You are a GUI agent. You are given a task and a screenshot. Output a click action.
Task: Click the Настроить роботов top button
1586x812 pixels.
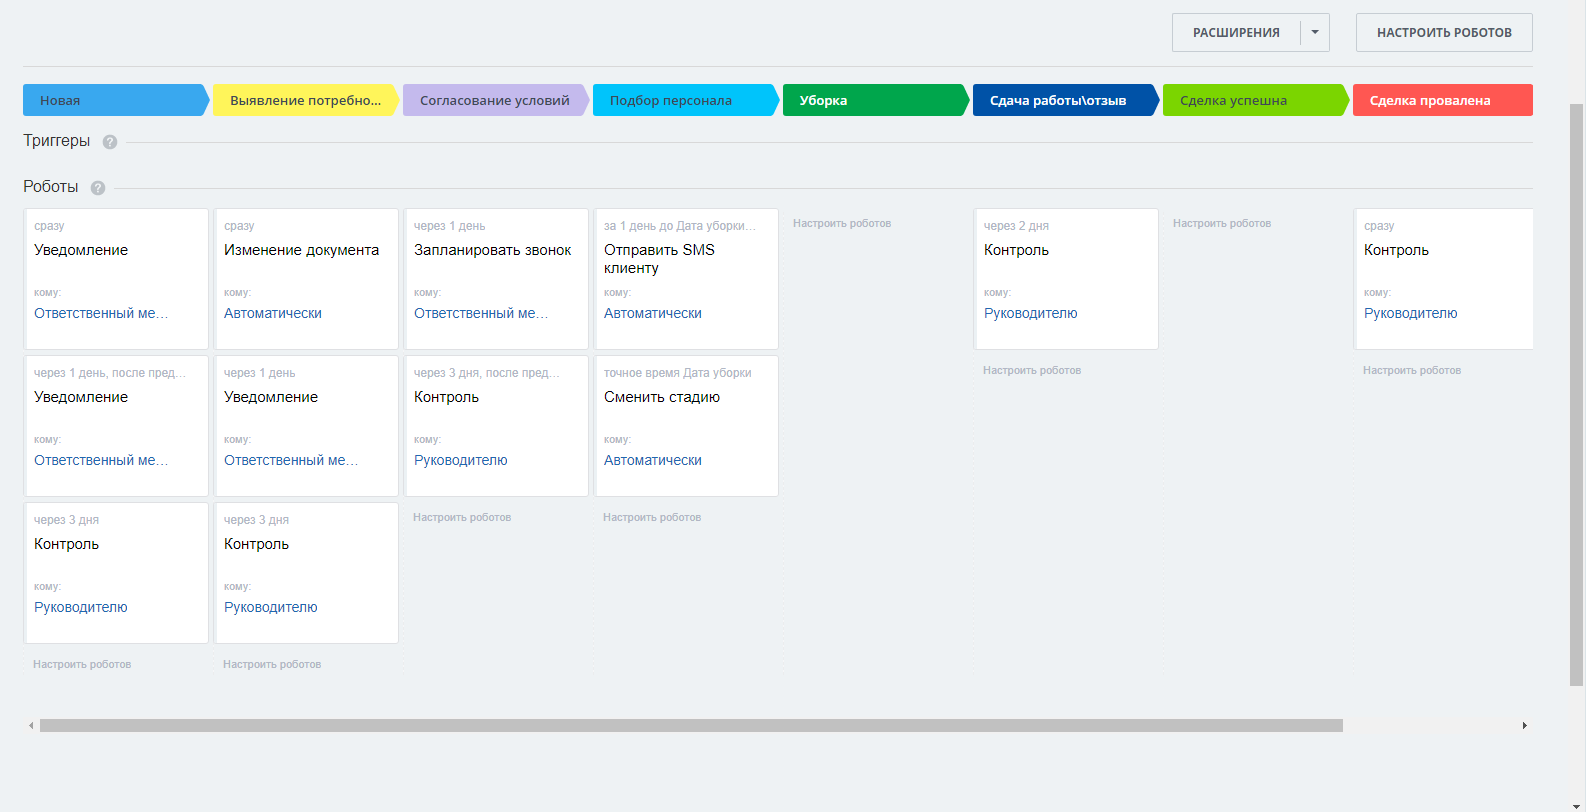coord(1444,33)
